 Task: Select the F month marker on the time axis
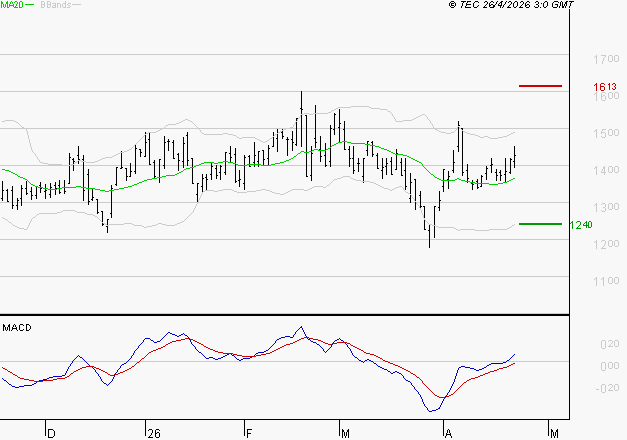tap(248, 433)
